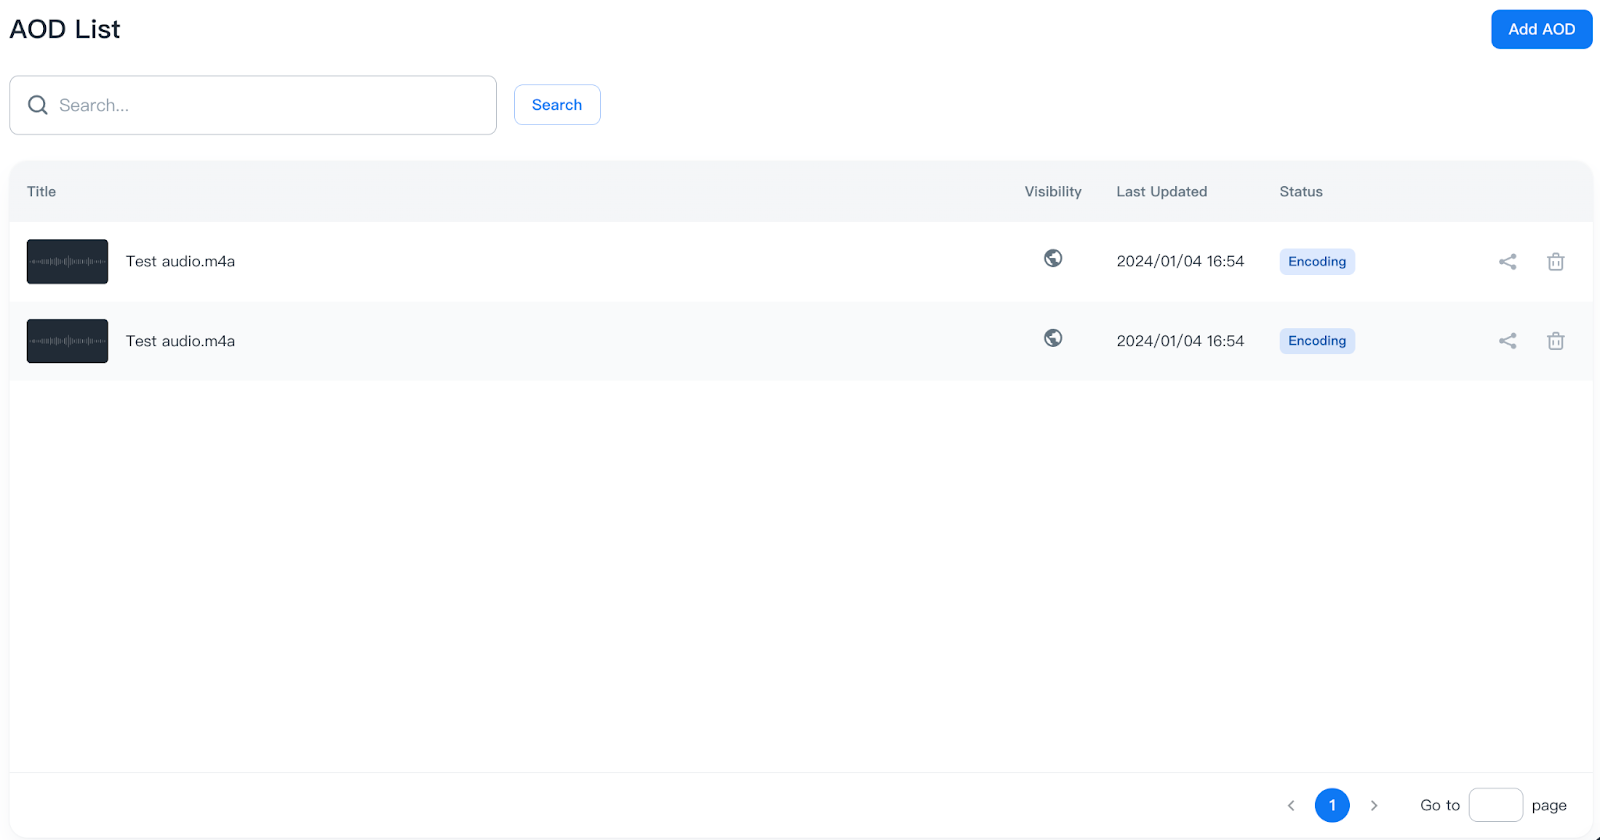1600x840 pixels.
Task: Click the magnifier icon in search box
Action: 38,105
